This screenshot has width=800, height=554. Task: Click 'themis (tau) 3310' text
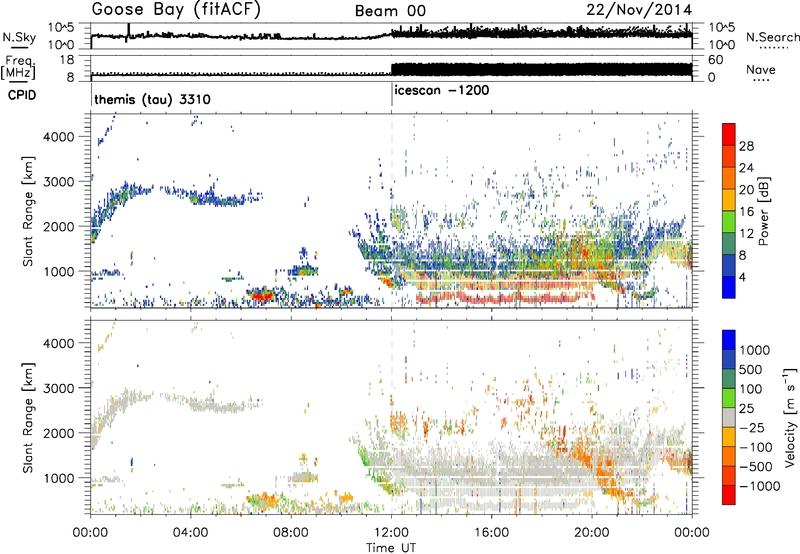click(x=152, y=99)
